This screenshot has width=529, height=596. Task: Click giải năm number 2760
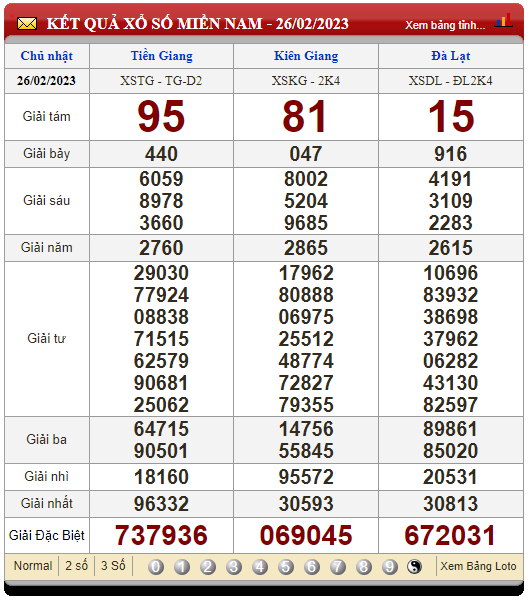pos(161,248)
